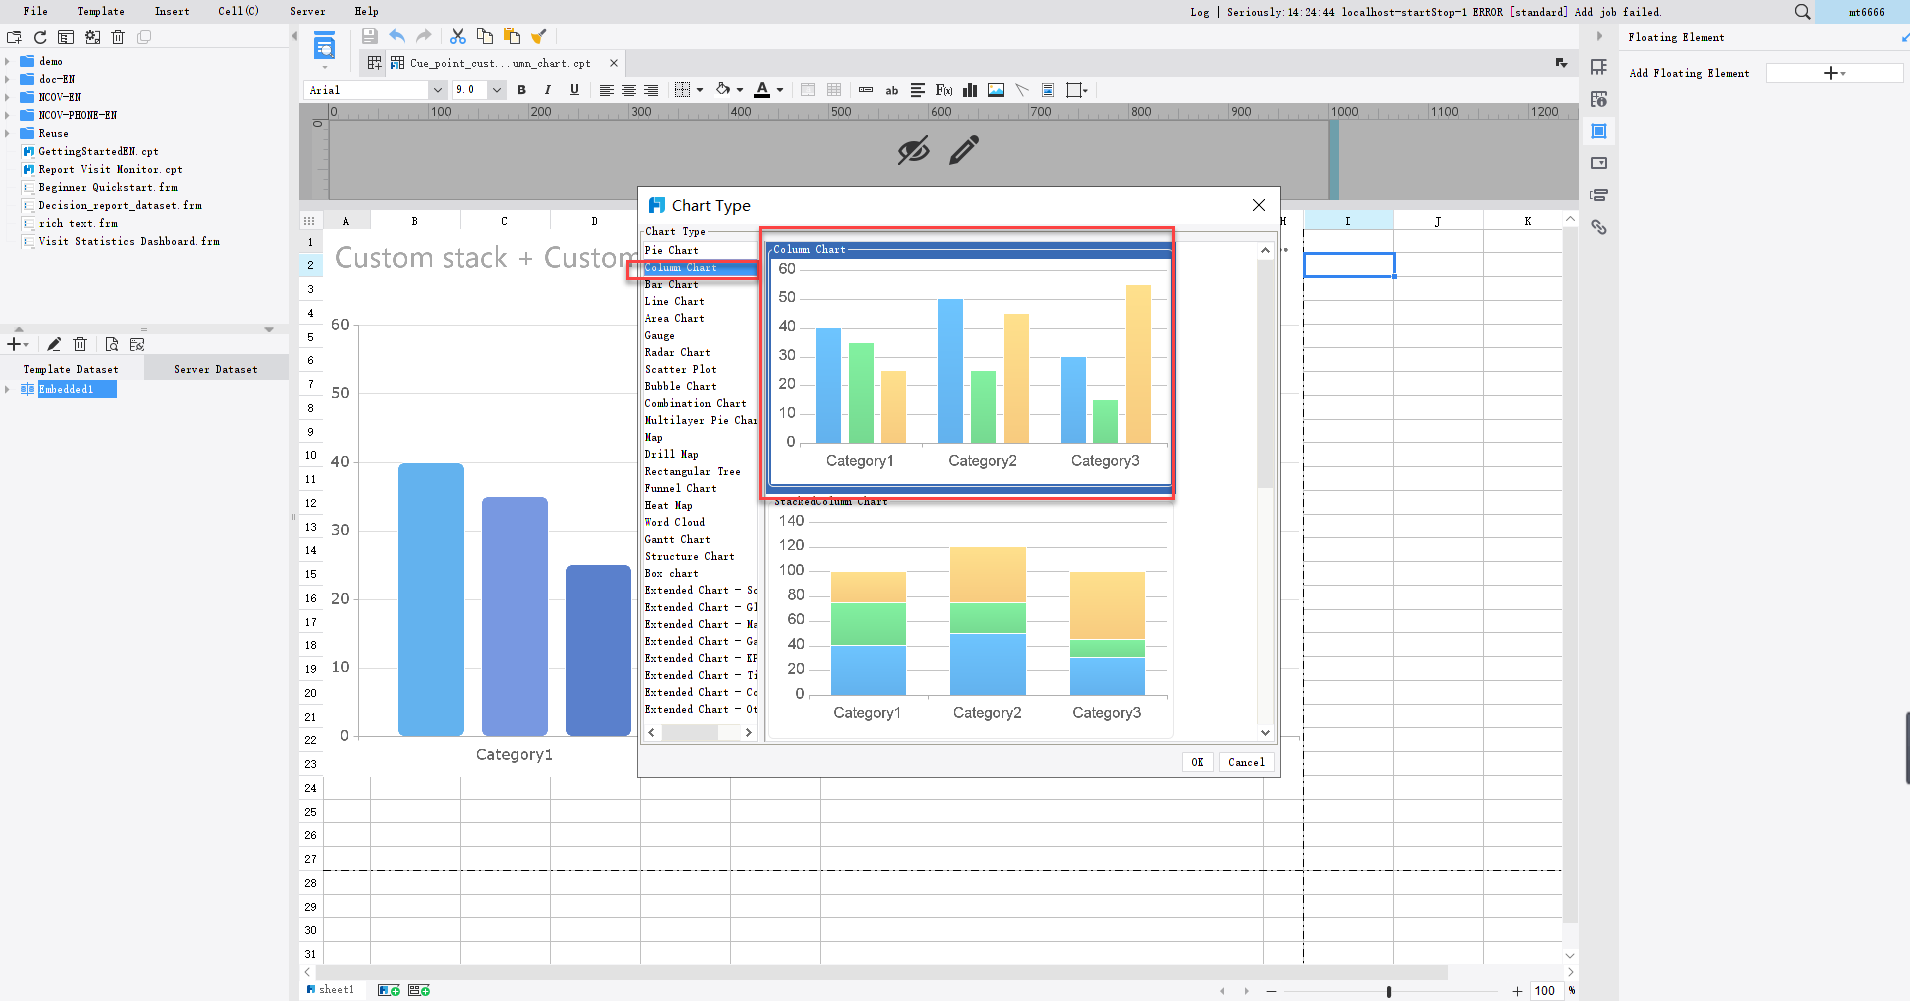The width and height of the screenshot is (1910, 1001).
Task: Select Line Chart in chart type list
Action: (x=674, y=302)
